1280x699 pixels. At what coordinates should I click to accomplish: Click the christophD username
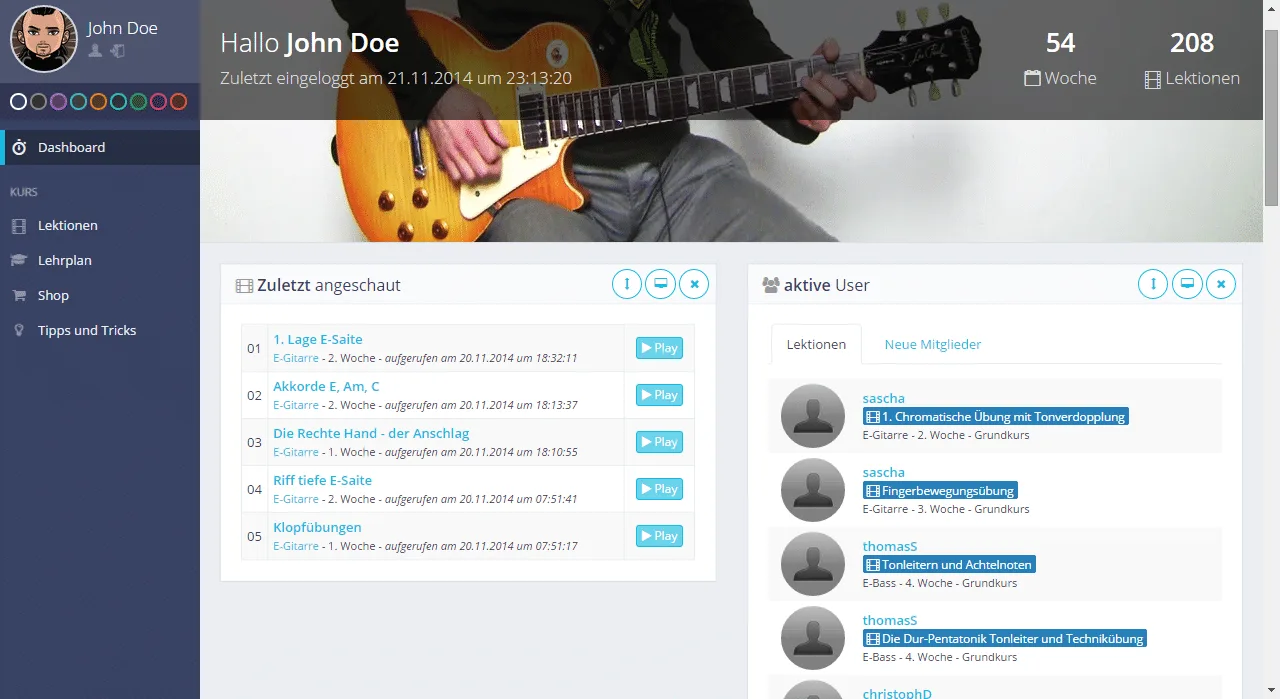pos(897,693)
